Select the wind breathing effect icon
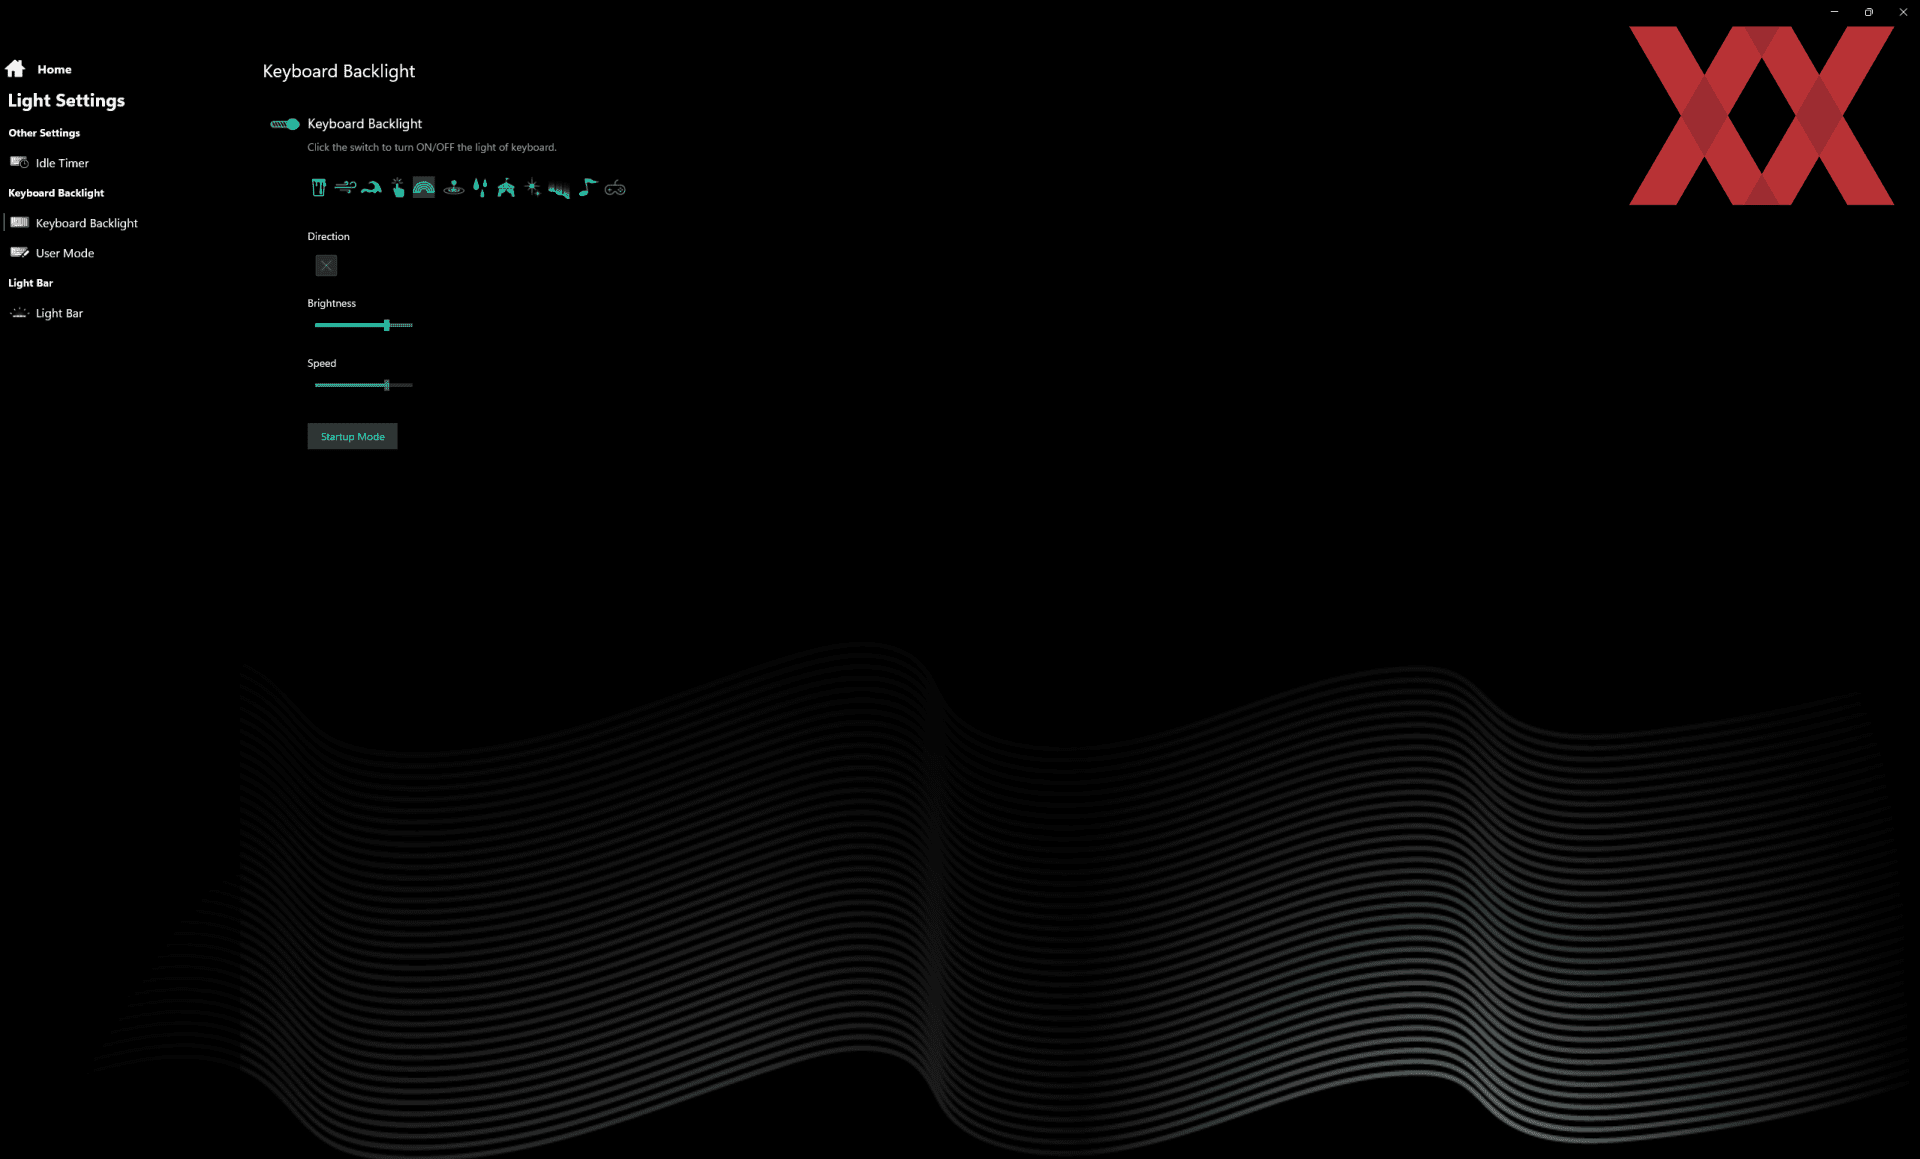1920x1159 pixels. coord(345,188)
